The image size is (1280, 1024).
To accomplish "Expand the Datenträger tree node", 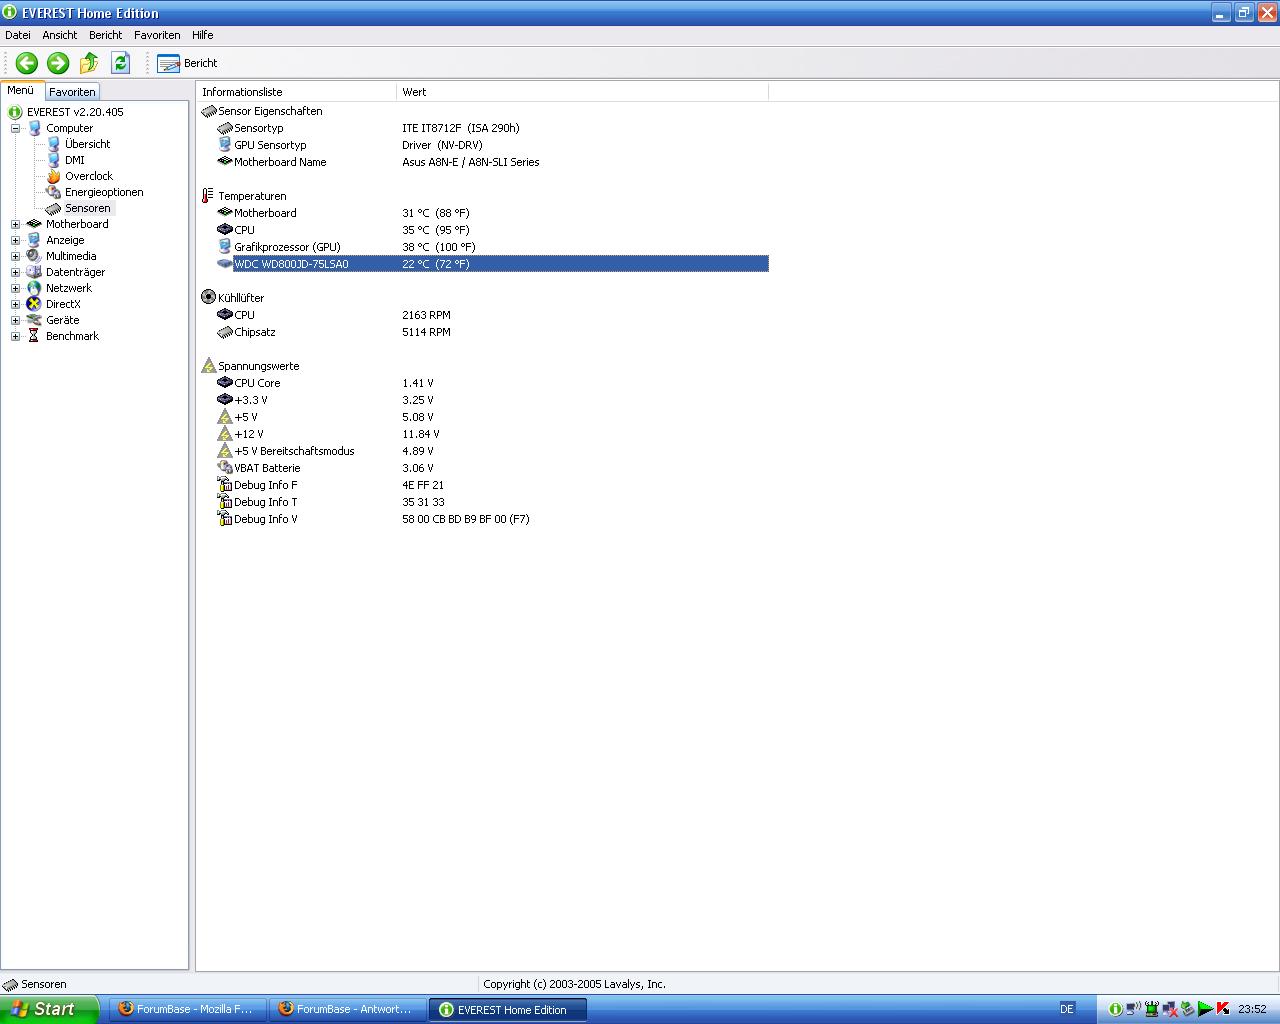I will pos(15,272).
